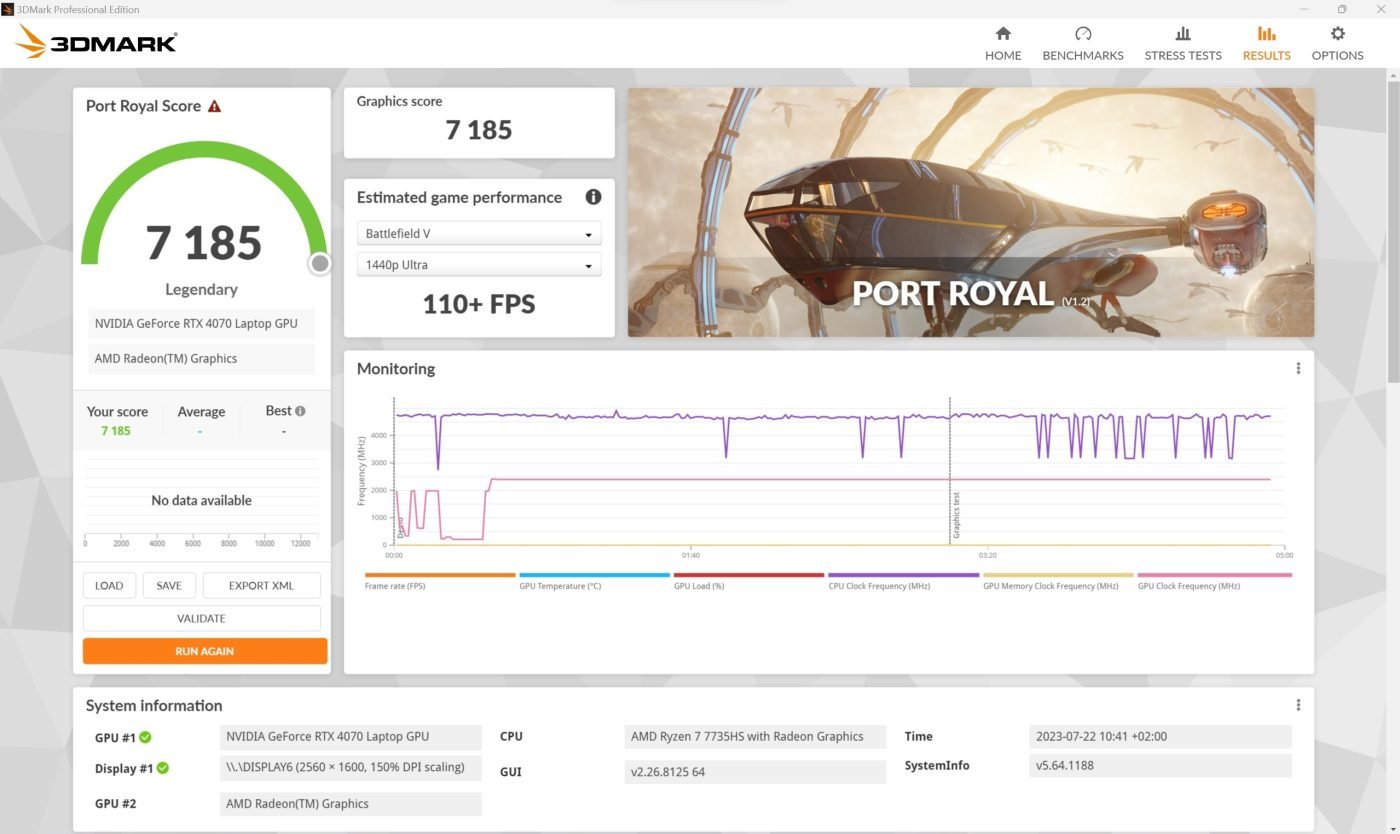Screen dimensions: 1400x834
Task: Click the SAVE button
Action: (x=169, y=585)
